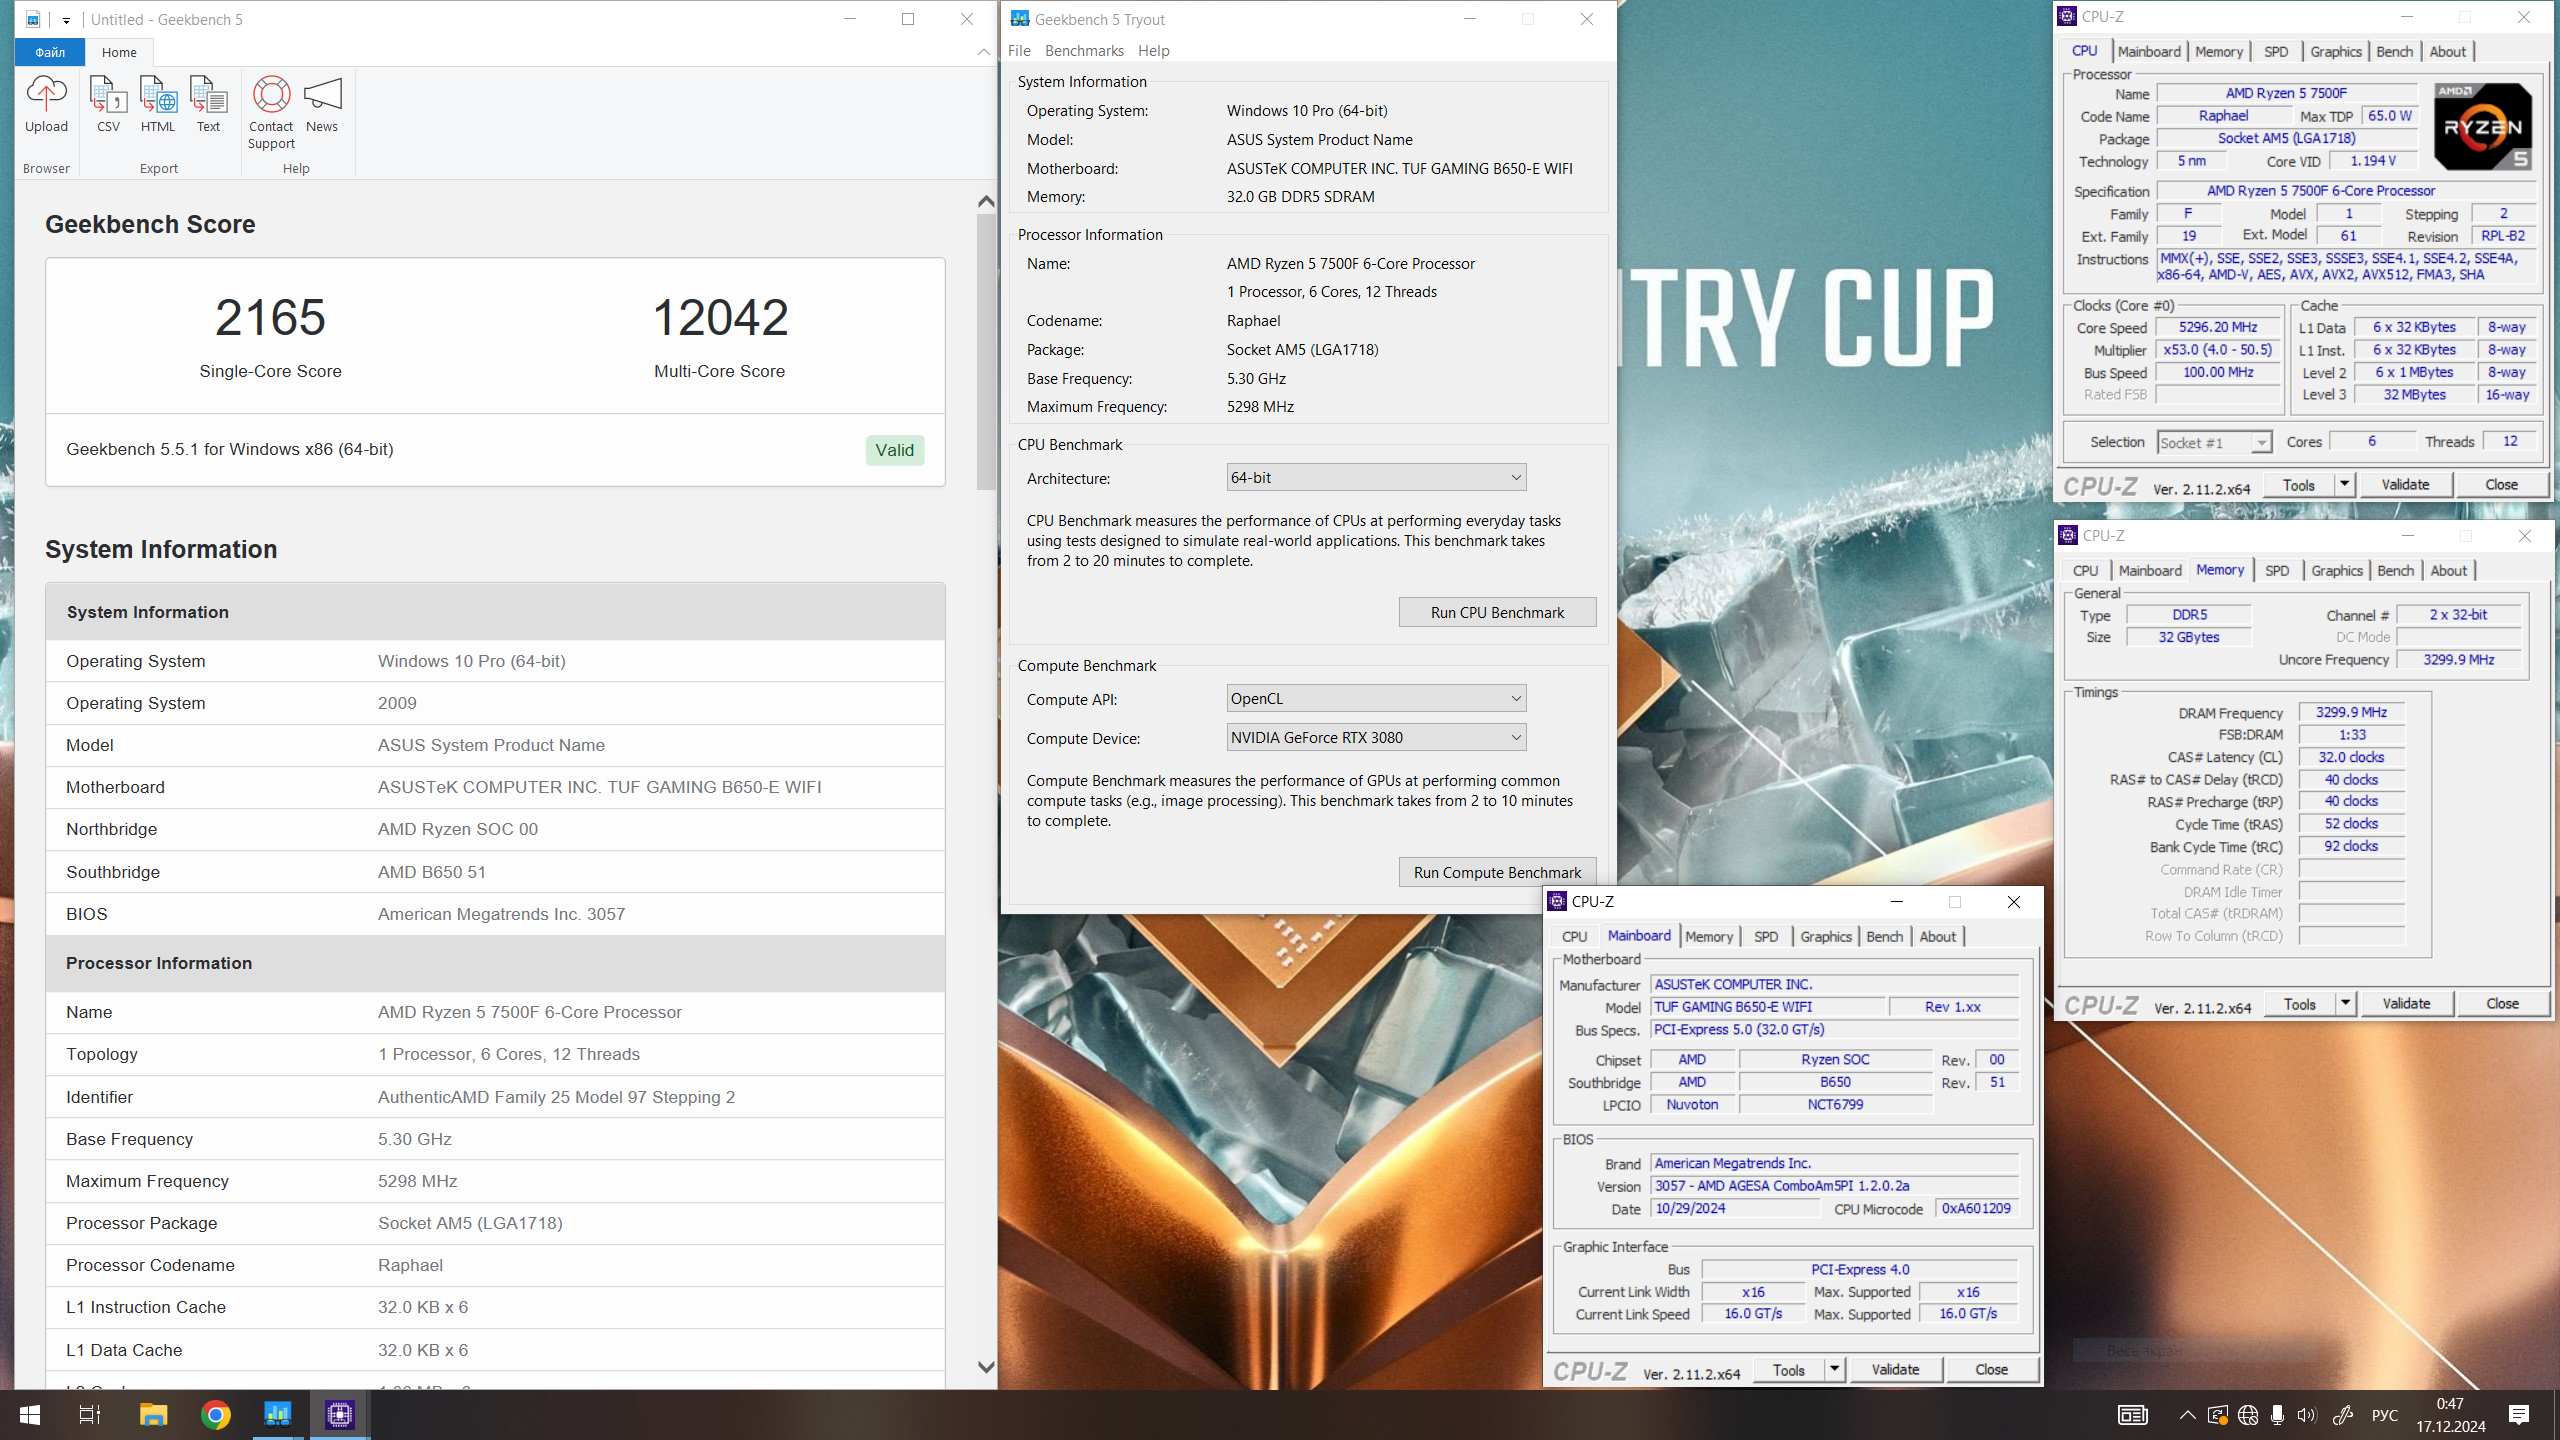
Task: Open the network globe tray icon
Action: point(2248,1414)
